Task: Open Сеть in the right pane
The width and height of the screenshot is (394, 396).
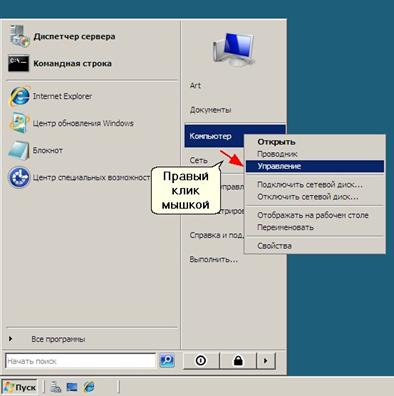Action: pyautogui.click(x=198, y=160)
